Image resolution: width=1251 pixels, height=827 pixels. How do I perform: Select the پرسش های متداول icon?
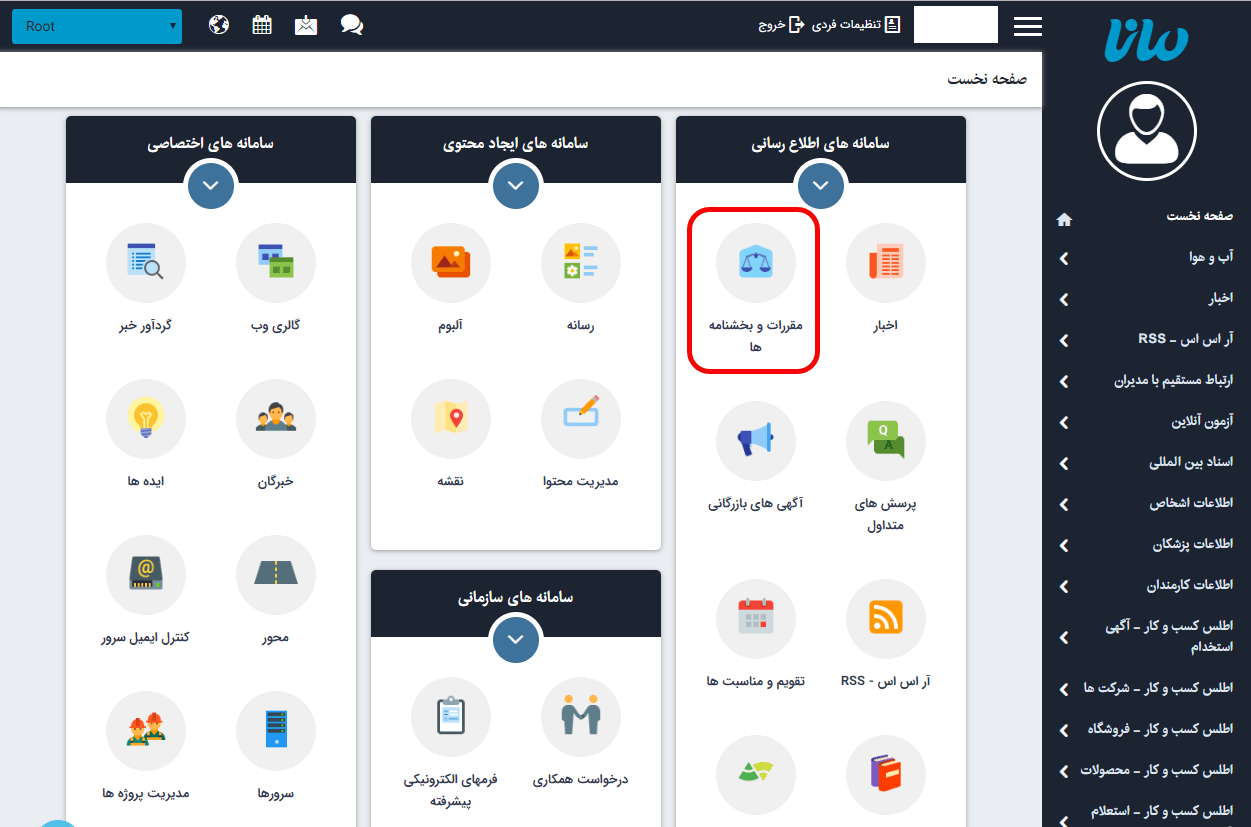(886, 440)
